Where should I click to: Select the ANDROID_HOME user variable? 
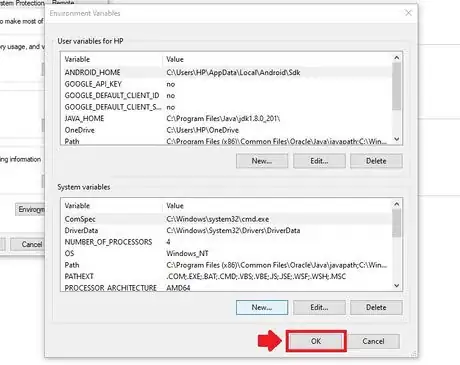[x=226, y=72]
